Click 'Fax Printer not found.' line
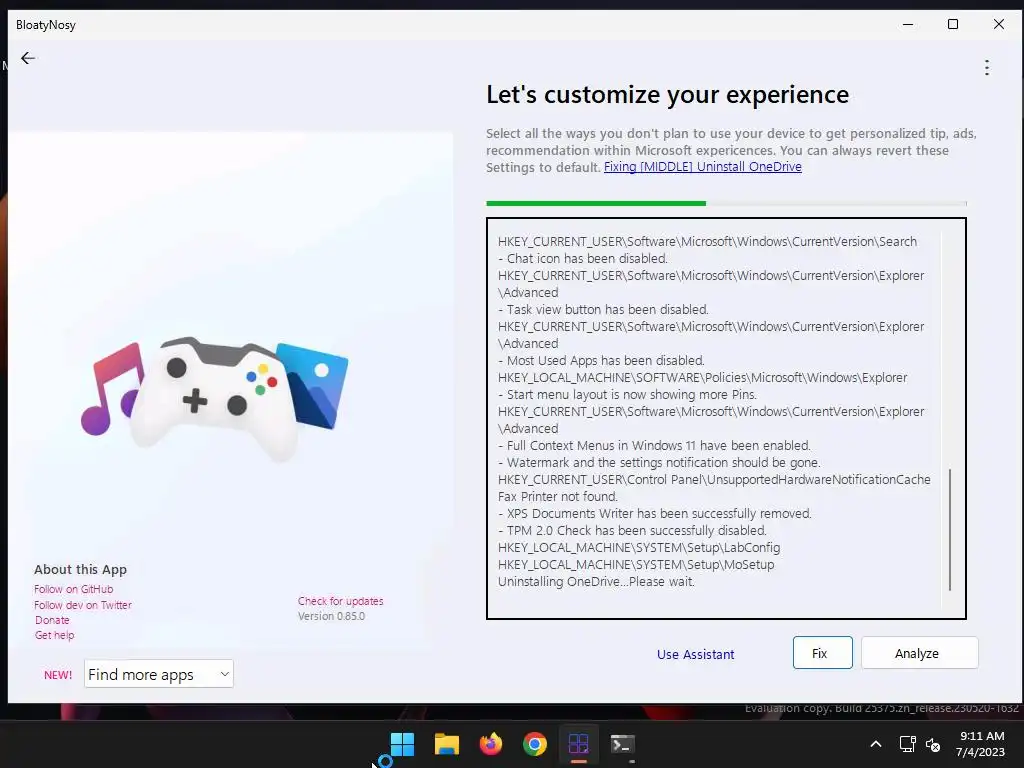 558,496
